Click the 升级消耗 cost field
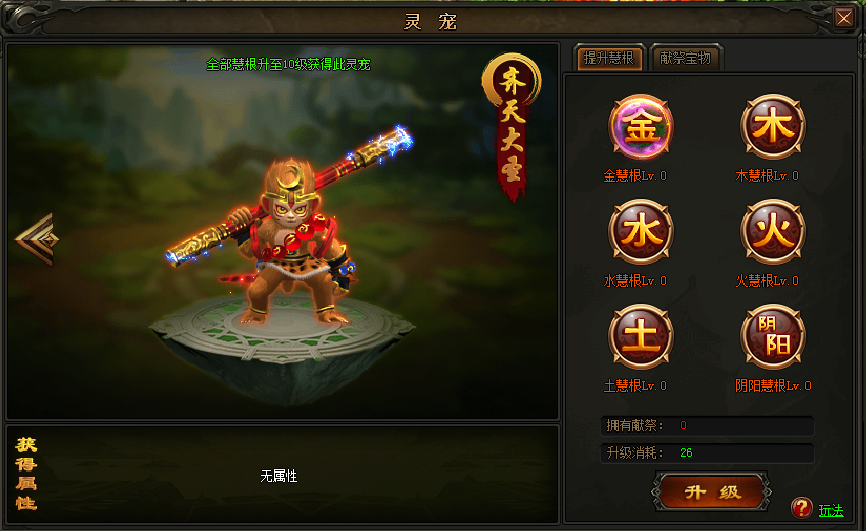 coord(707,453)
